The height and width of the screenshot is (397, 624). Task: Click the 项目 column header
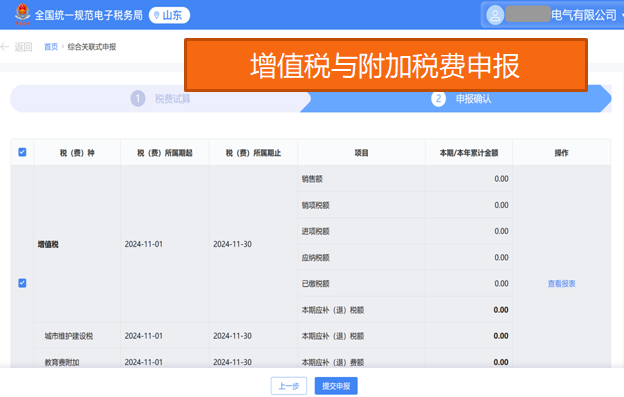361,153
